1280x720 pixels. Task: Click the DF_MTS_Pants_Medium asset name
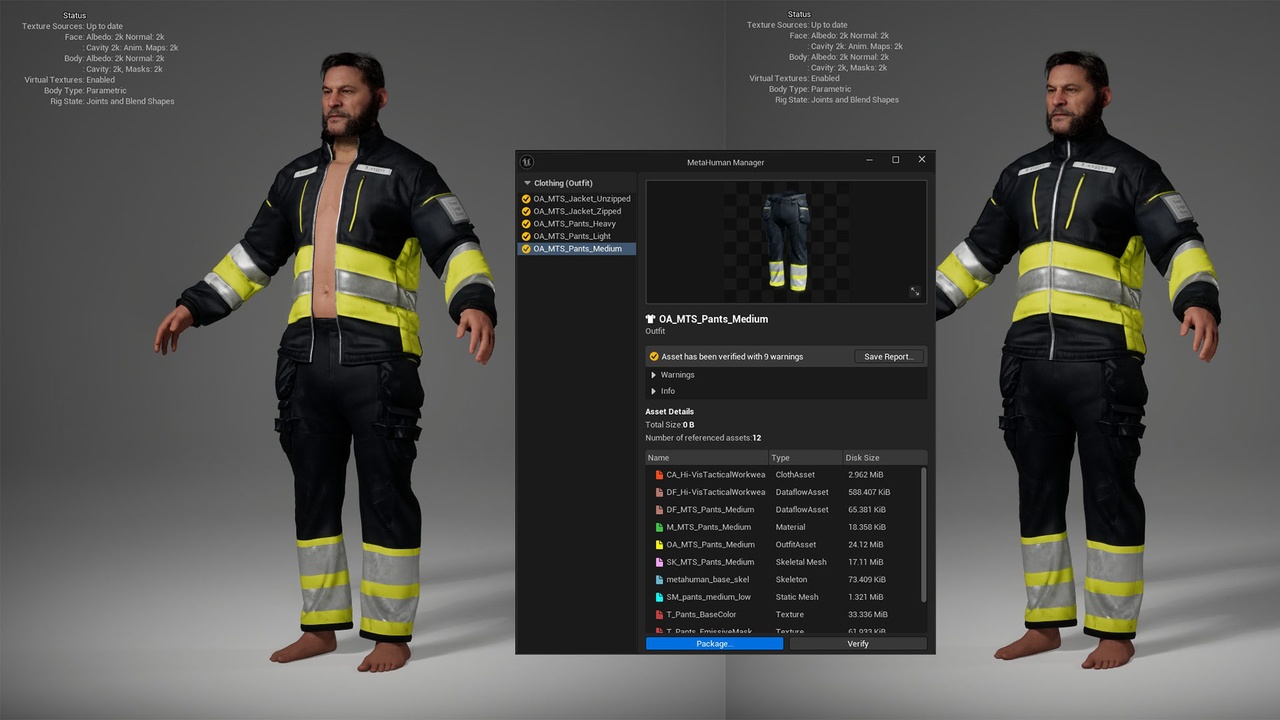[710, 510]
